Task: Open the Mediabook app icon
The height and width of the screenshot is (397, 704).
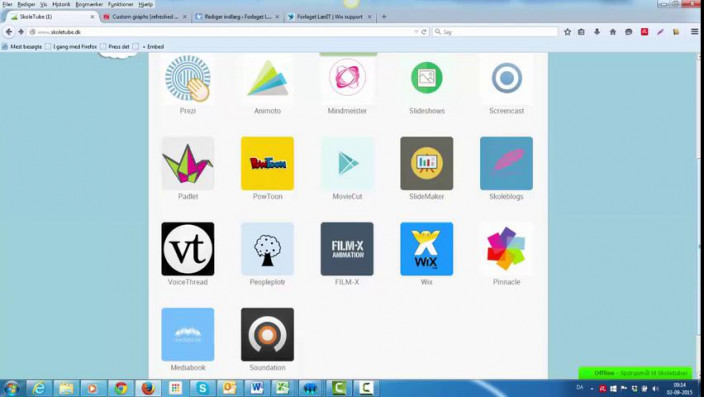Action: coord(188,335)
